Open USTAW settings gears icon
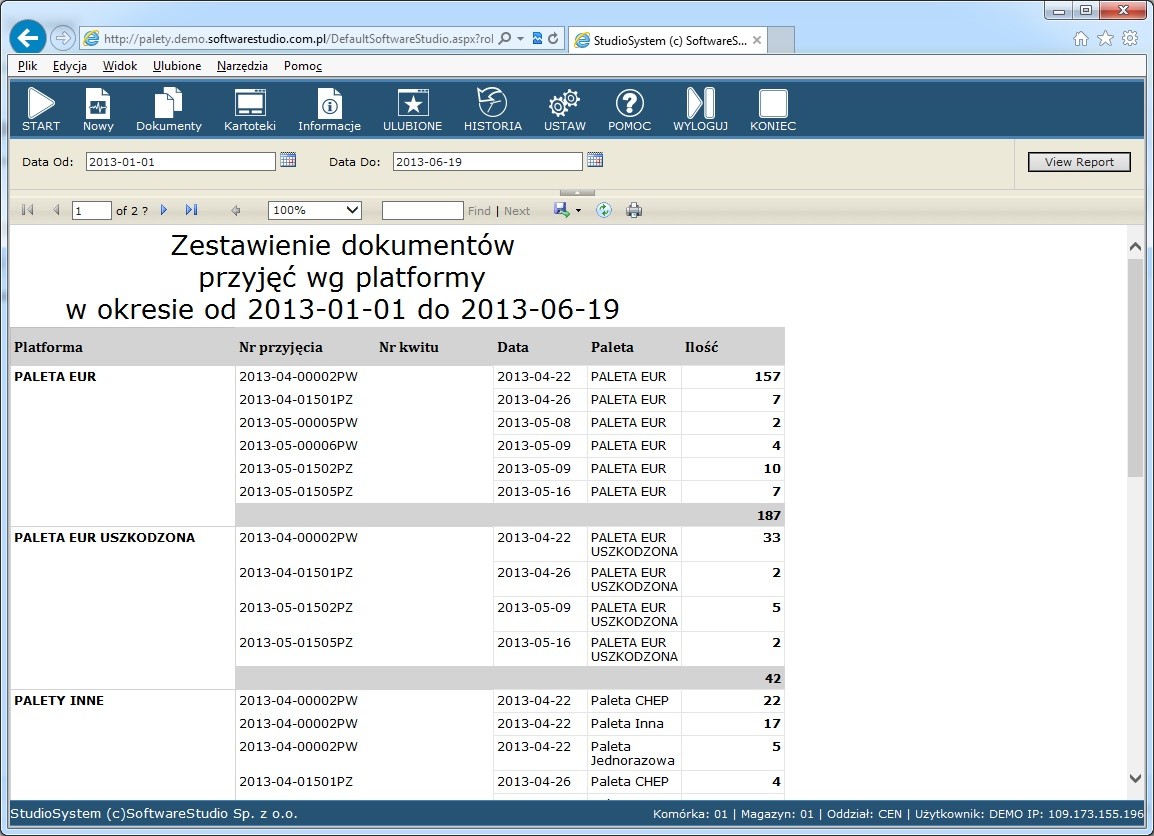Image resolution: width=1154 pixels, height=836 pixels. (x=564, y=103)
